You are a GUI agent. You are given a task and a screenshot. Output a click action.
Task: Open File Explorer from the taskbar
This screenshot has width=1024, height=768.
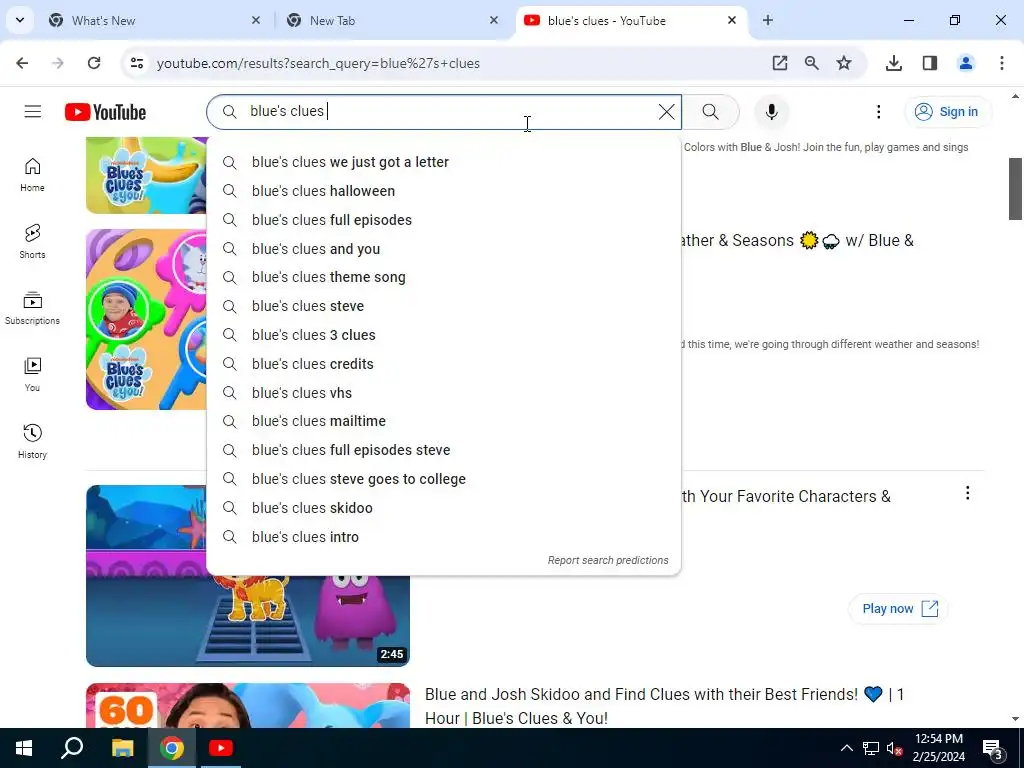point(122,748)
